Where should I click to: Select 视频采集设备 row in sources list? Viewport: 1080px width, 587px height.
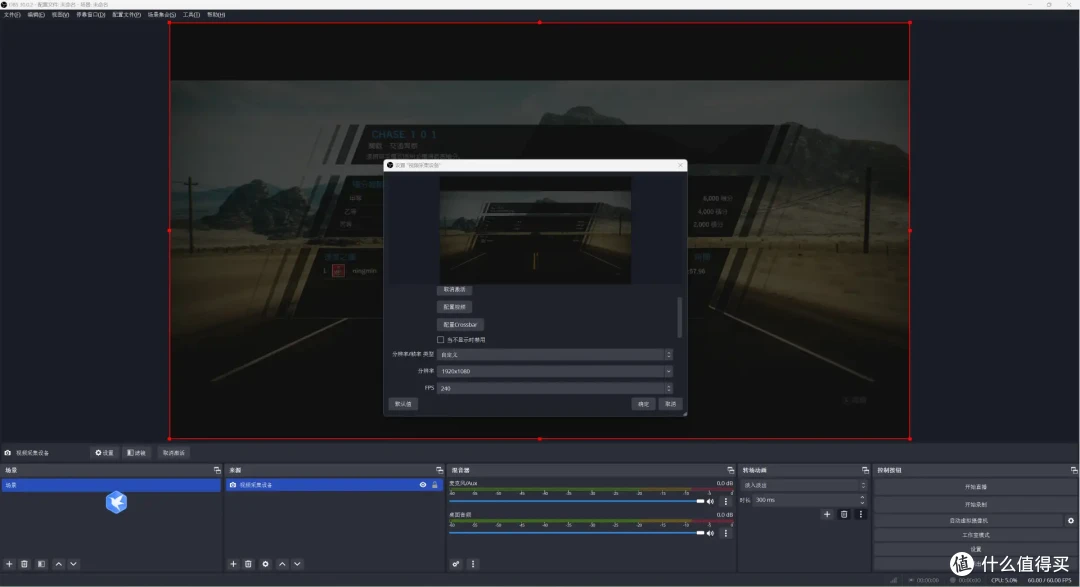[334, 485]
